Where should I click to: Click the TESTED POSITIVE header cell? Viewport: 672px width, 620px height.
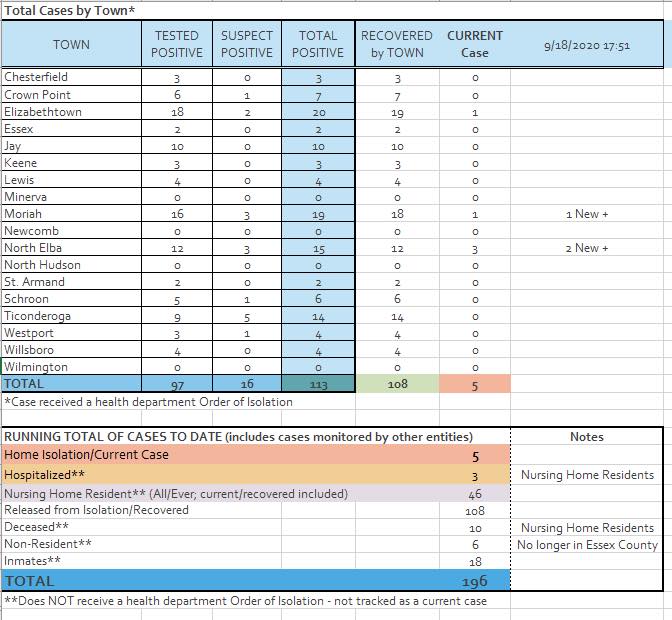[177, 44]
